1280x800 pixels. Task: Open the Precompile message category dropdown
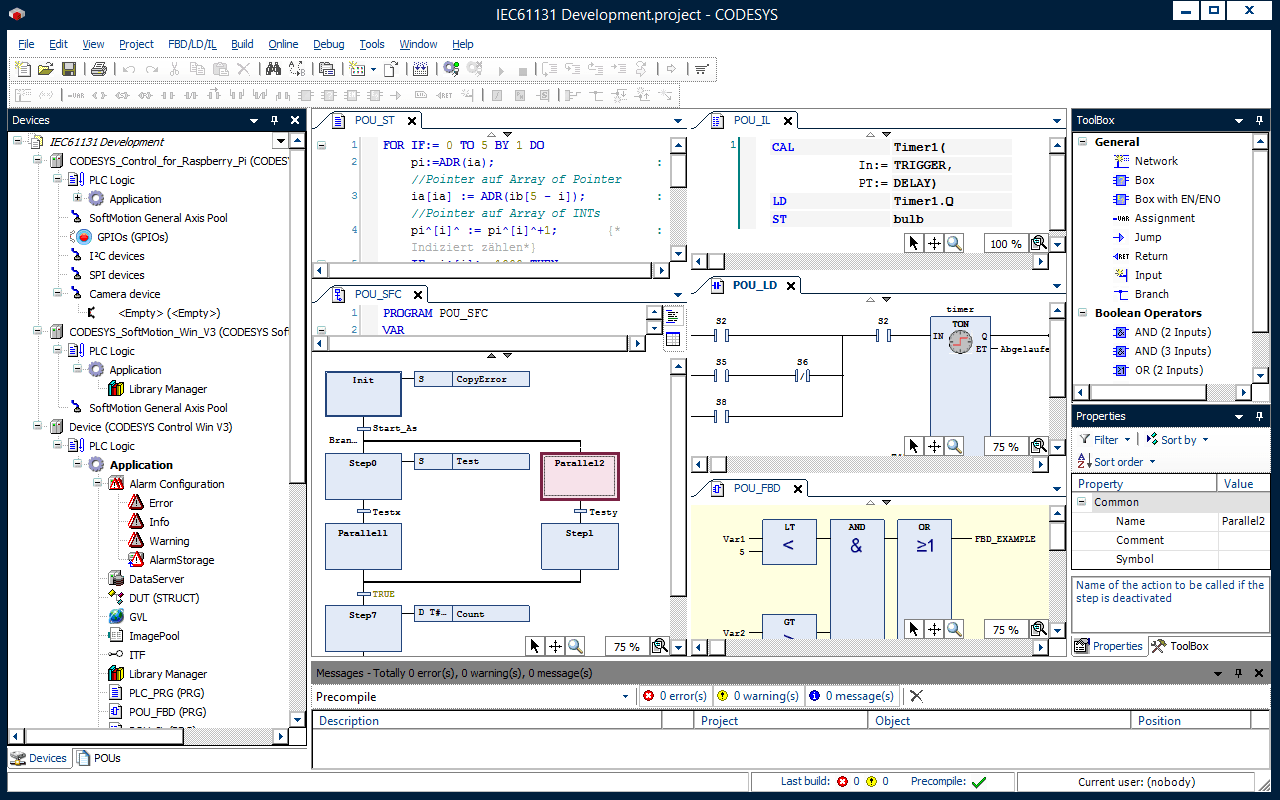pos(626,696)
